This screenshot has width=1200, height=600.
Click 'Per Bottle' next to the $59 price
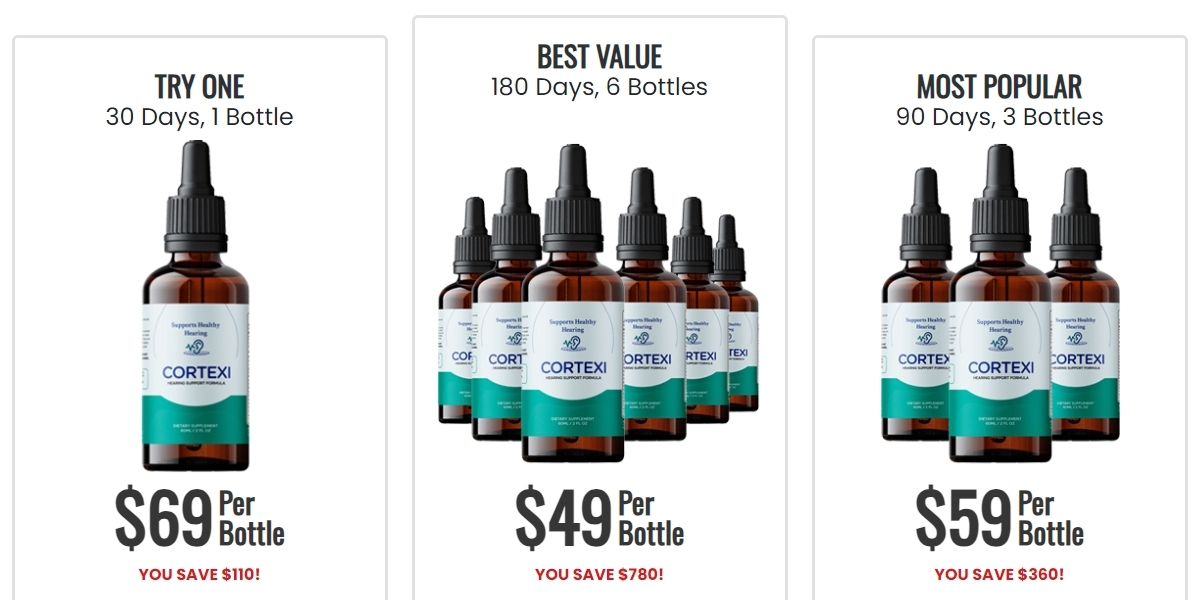(x=1051, y=518)
